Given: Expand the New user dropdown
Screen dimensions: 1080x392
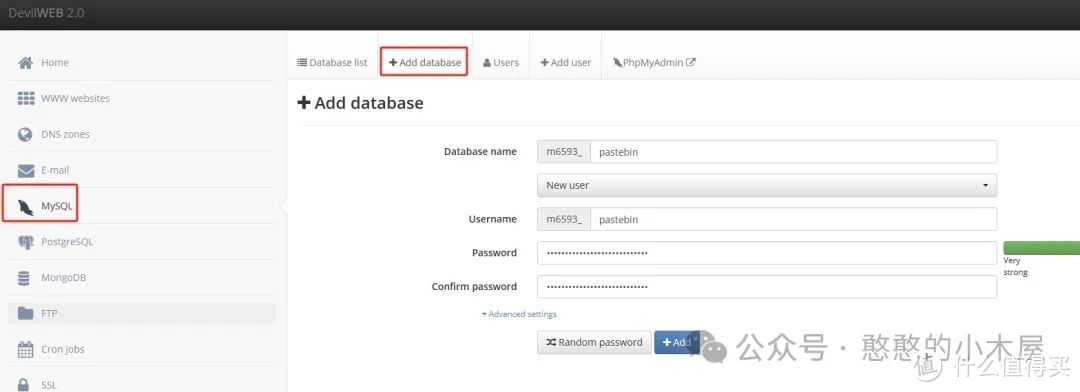Looking at the screenshot, I should 767,185.
